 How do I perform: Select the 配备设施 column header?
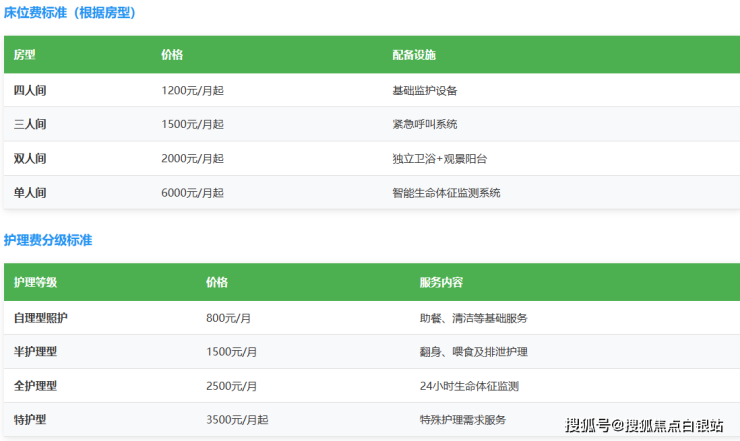[414, 55]
